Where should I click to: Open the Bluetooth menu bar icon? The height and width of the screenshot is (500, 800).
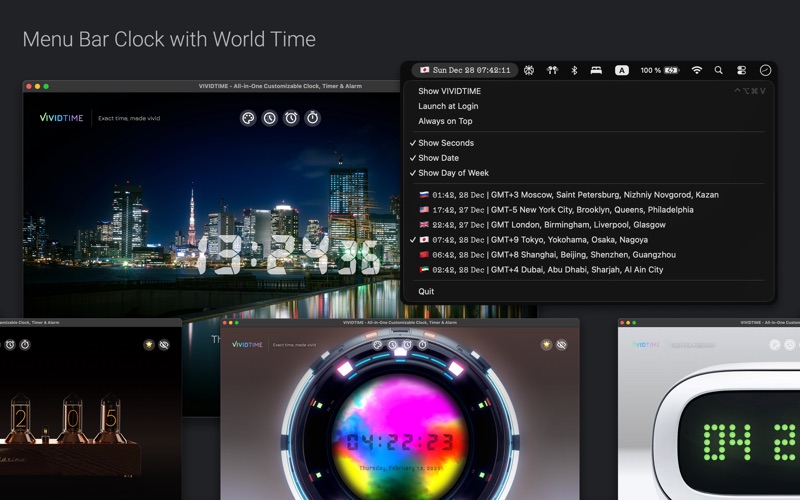[574, 70]
